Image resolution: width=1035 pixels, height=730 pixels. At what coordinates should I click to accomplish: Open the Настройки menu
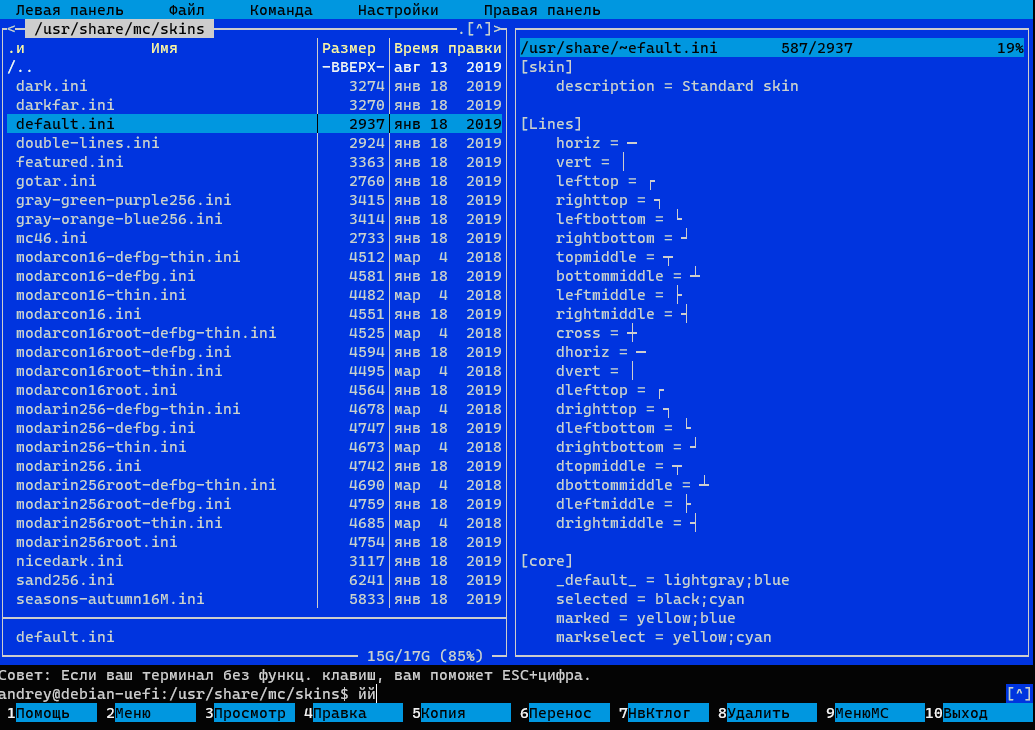pyautogui.click(x=397, y=10)
